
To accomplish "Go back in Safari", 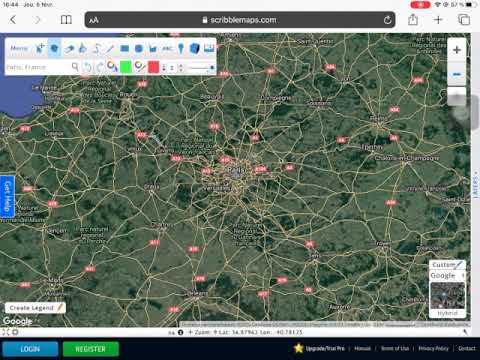I will tap(13, 20).
